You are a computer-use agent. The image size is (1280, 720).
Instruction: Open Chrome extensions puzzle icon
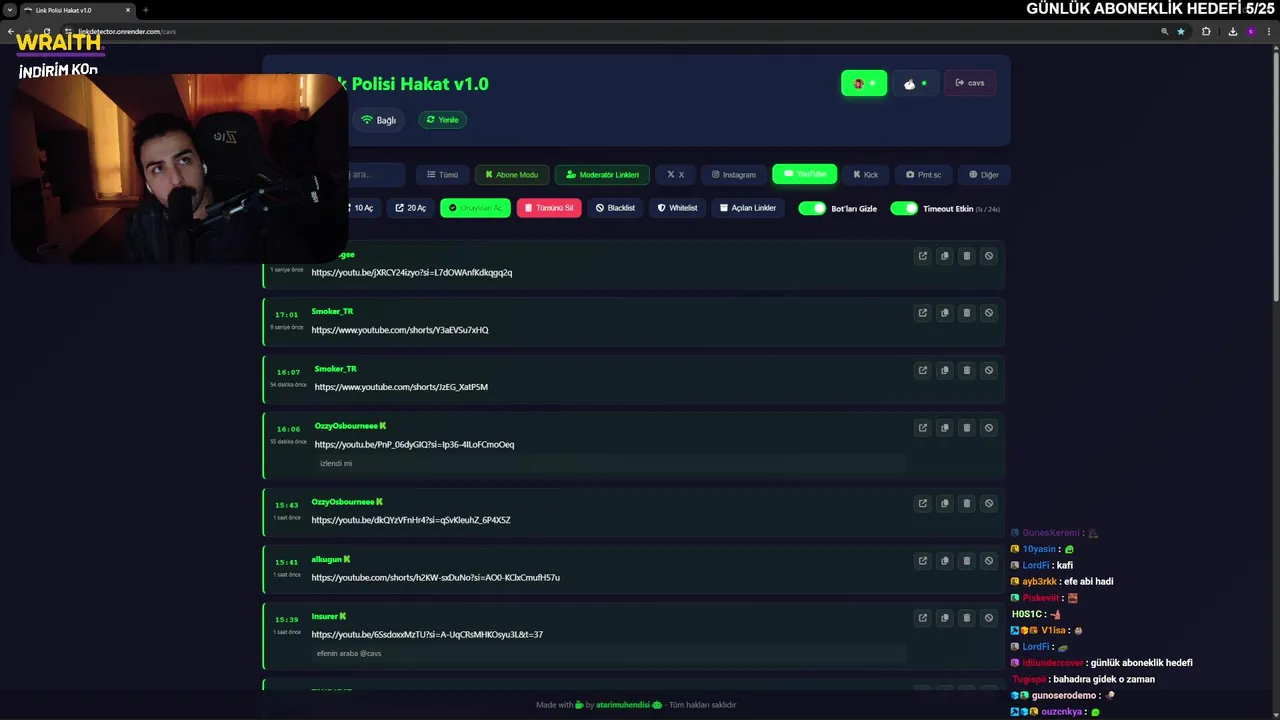click(x=1206, y=31)
